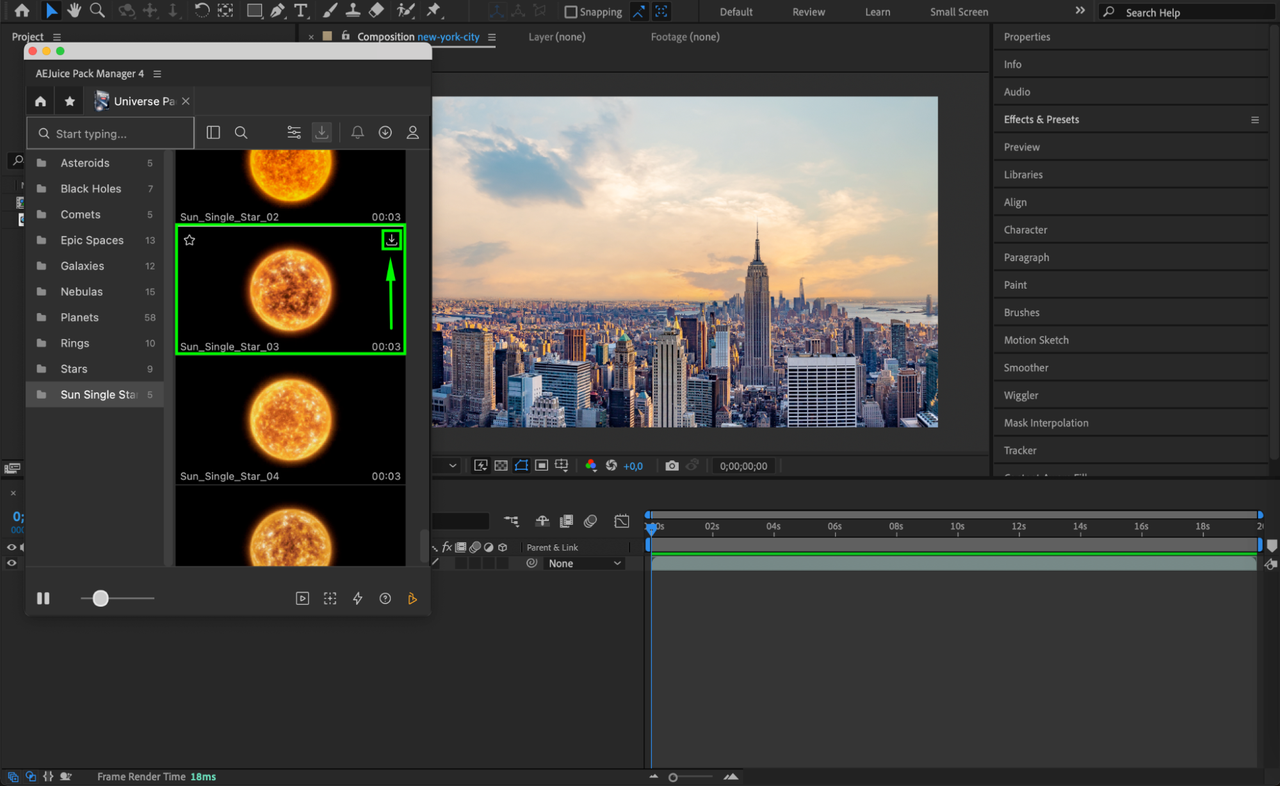Switch to the Review workspace tab
The image size is (1280, 786).
tap(808, 11)
